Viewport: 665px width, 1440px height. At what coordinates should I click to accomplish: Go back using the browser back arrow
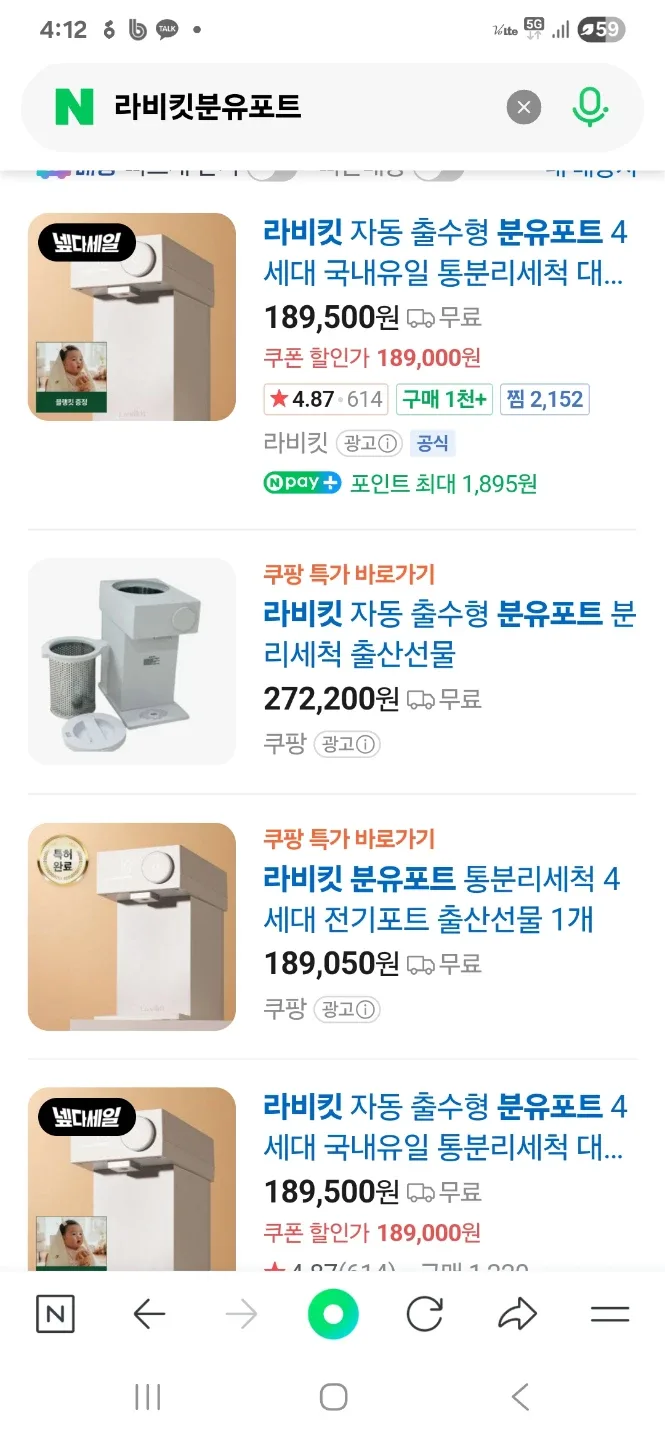coord(149,1314)
